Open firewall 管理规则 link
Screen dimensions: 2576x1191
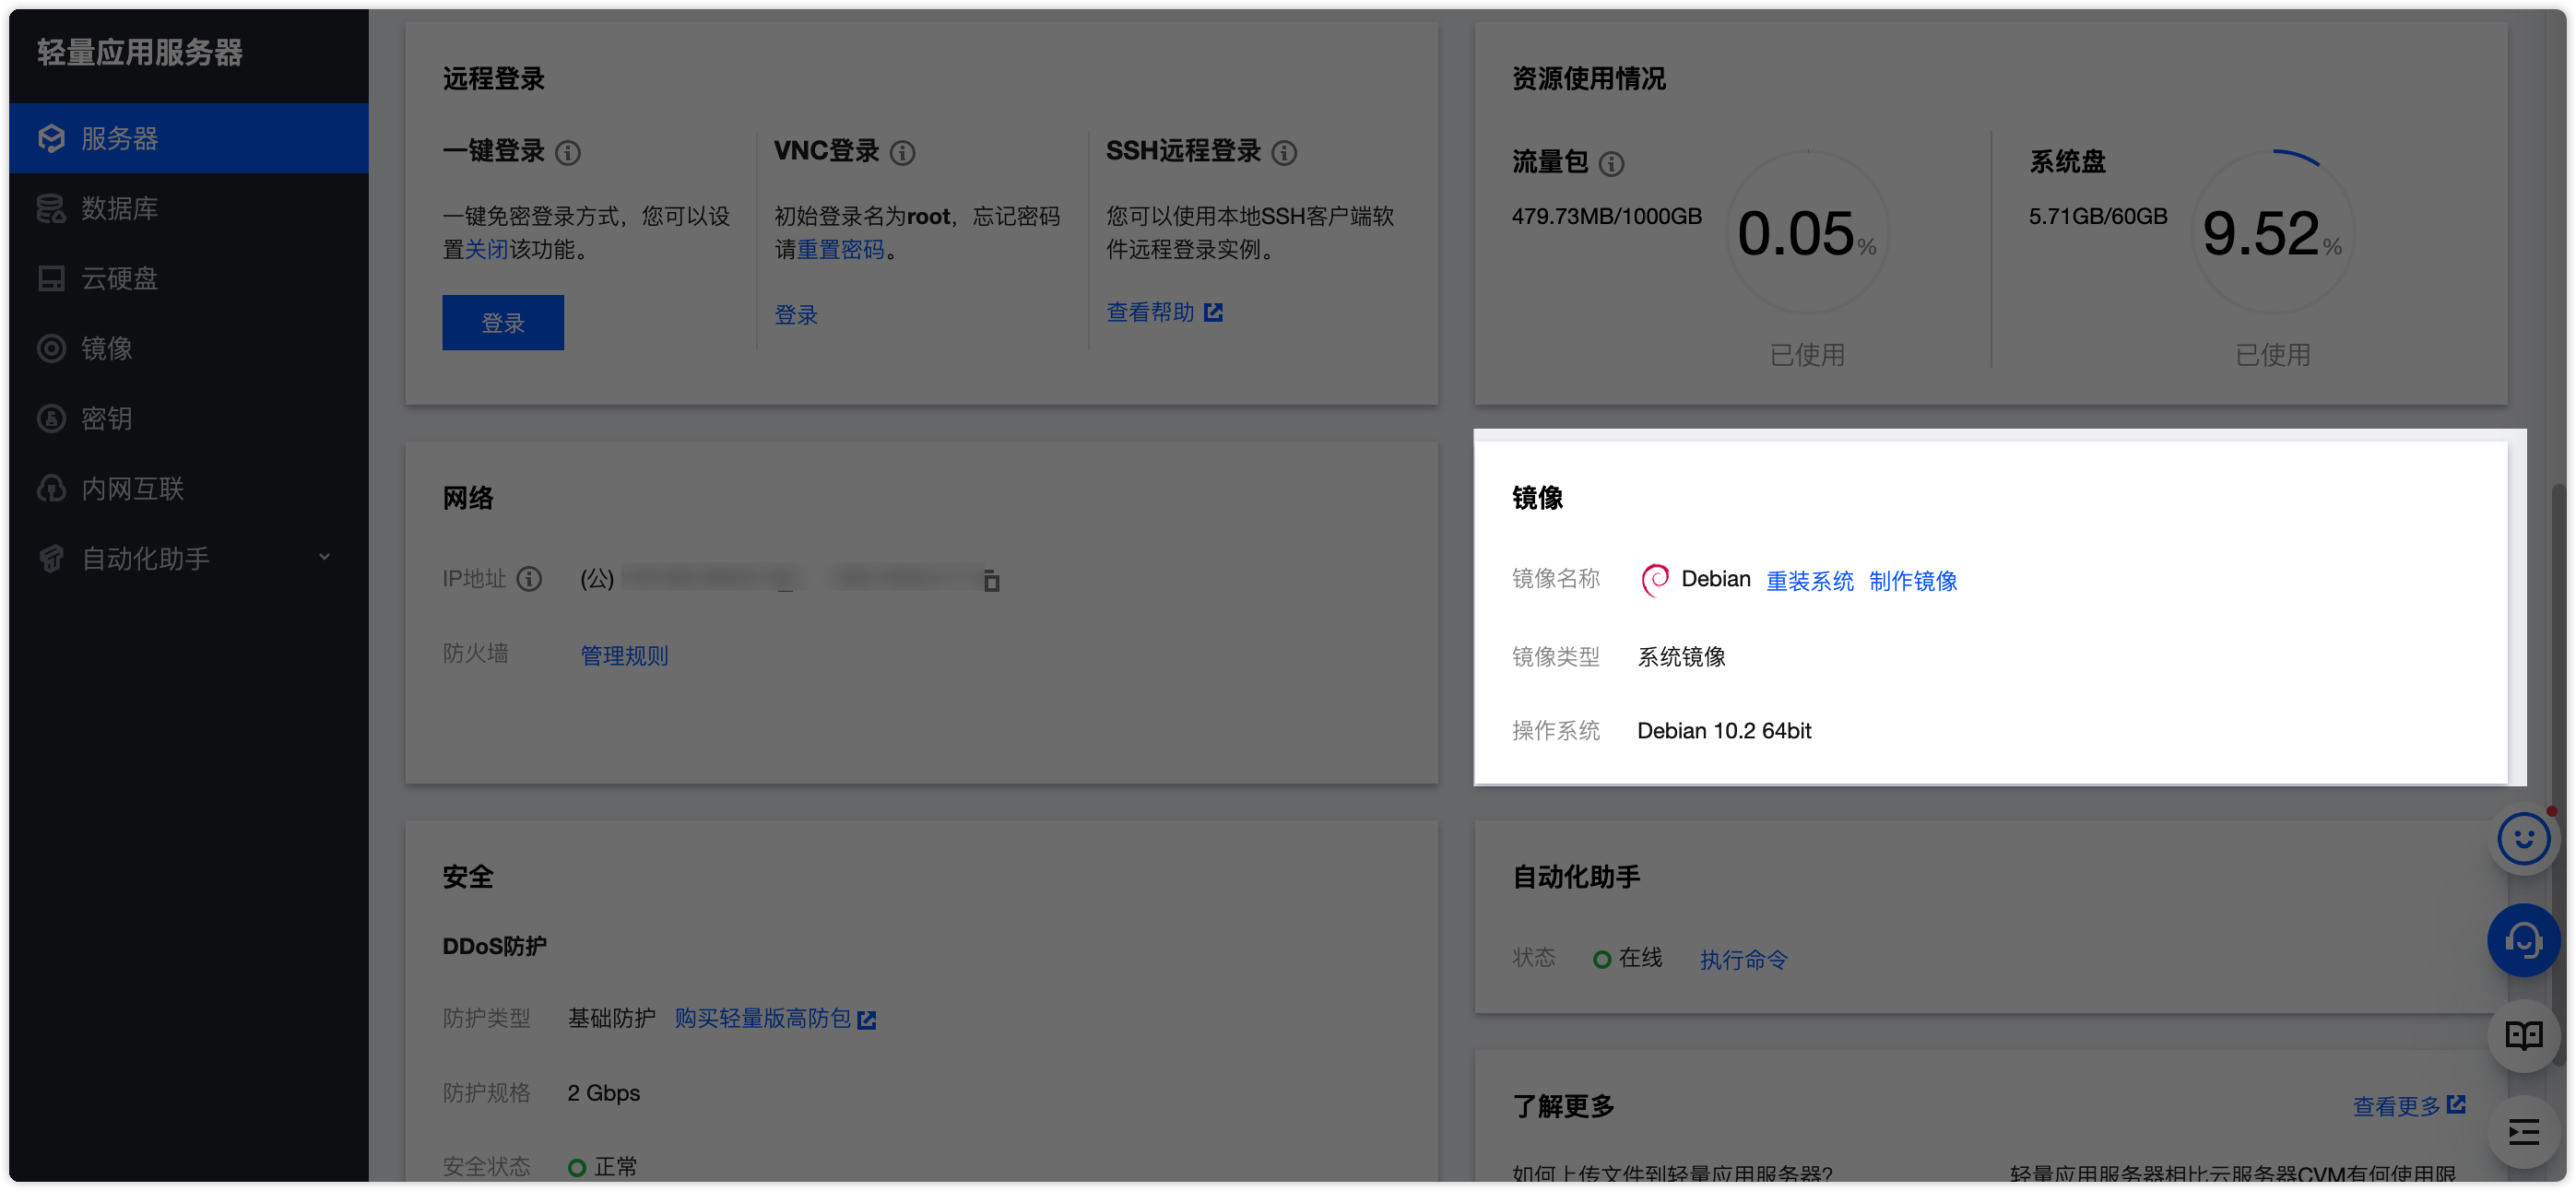[624, 655]
